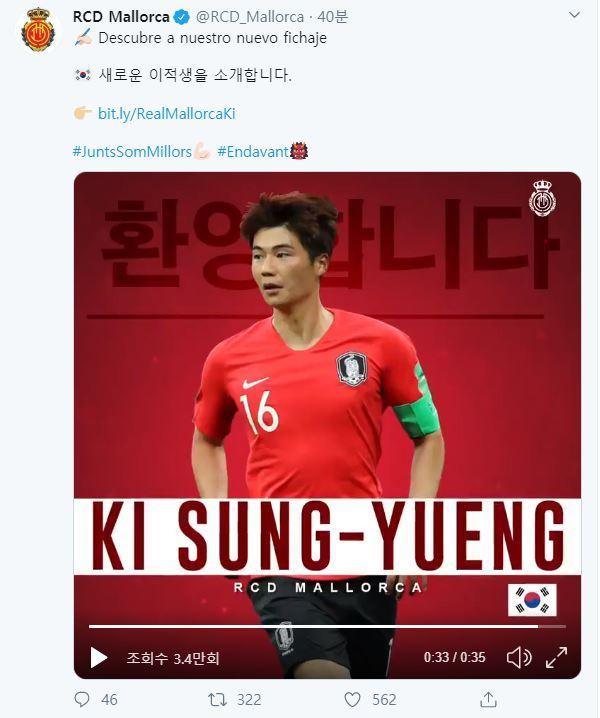Play the video with the play button

[x=98, y=658]
